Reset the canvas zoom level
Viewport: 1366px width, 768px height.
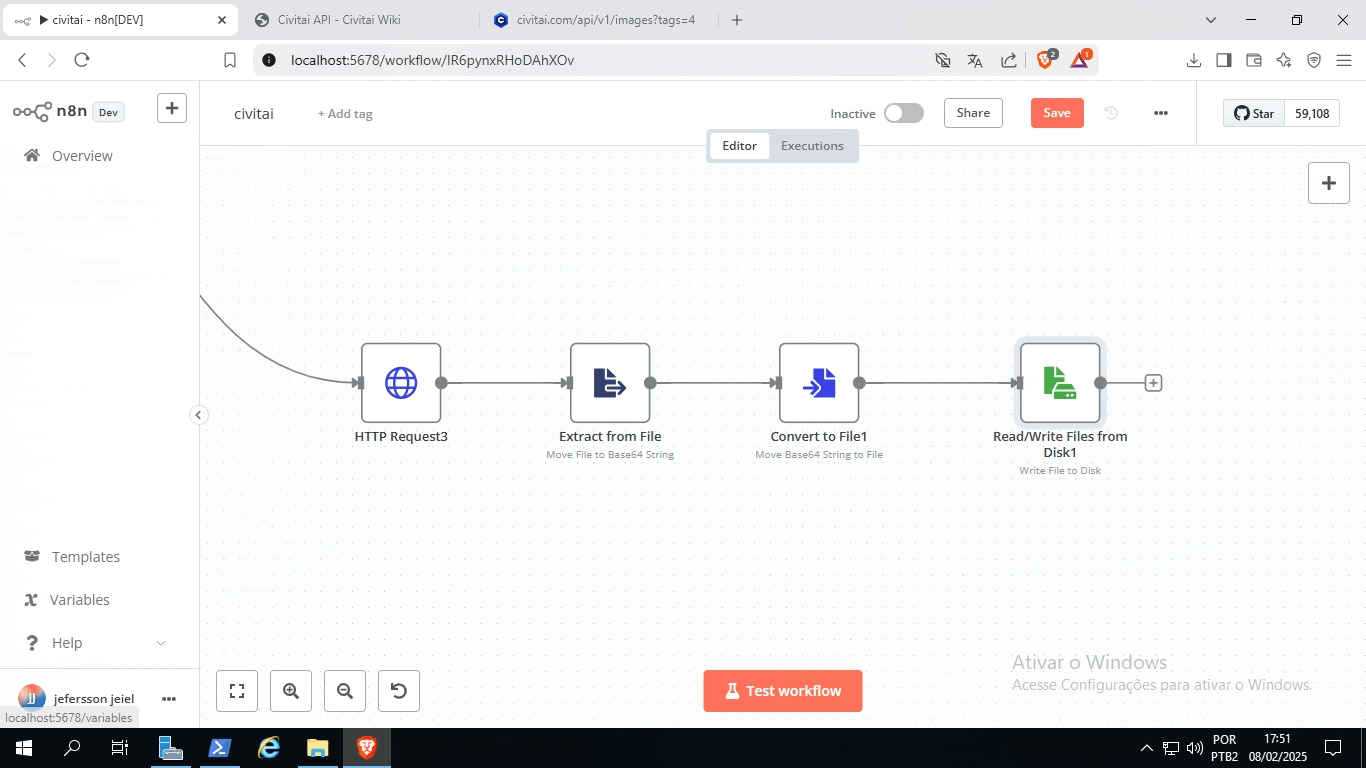[x=399, y=691]
